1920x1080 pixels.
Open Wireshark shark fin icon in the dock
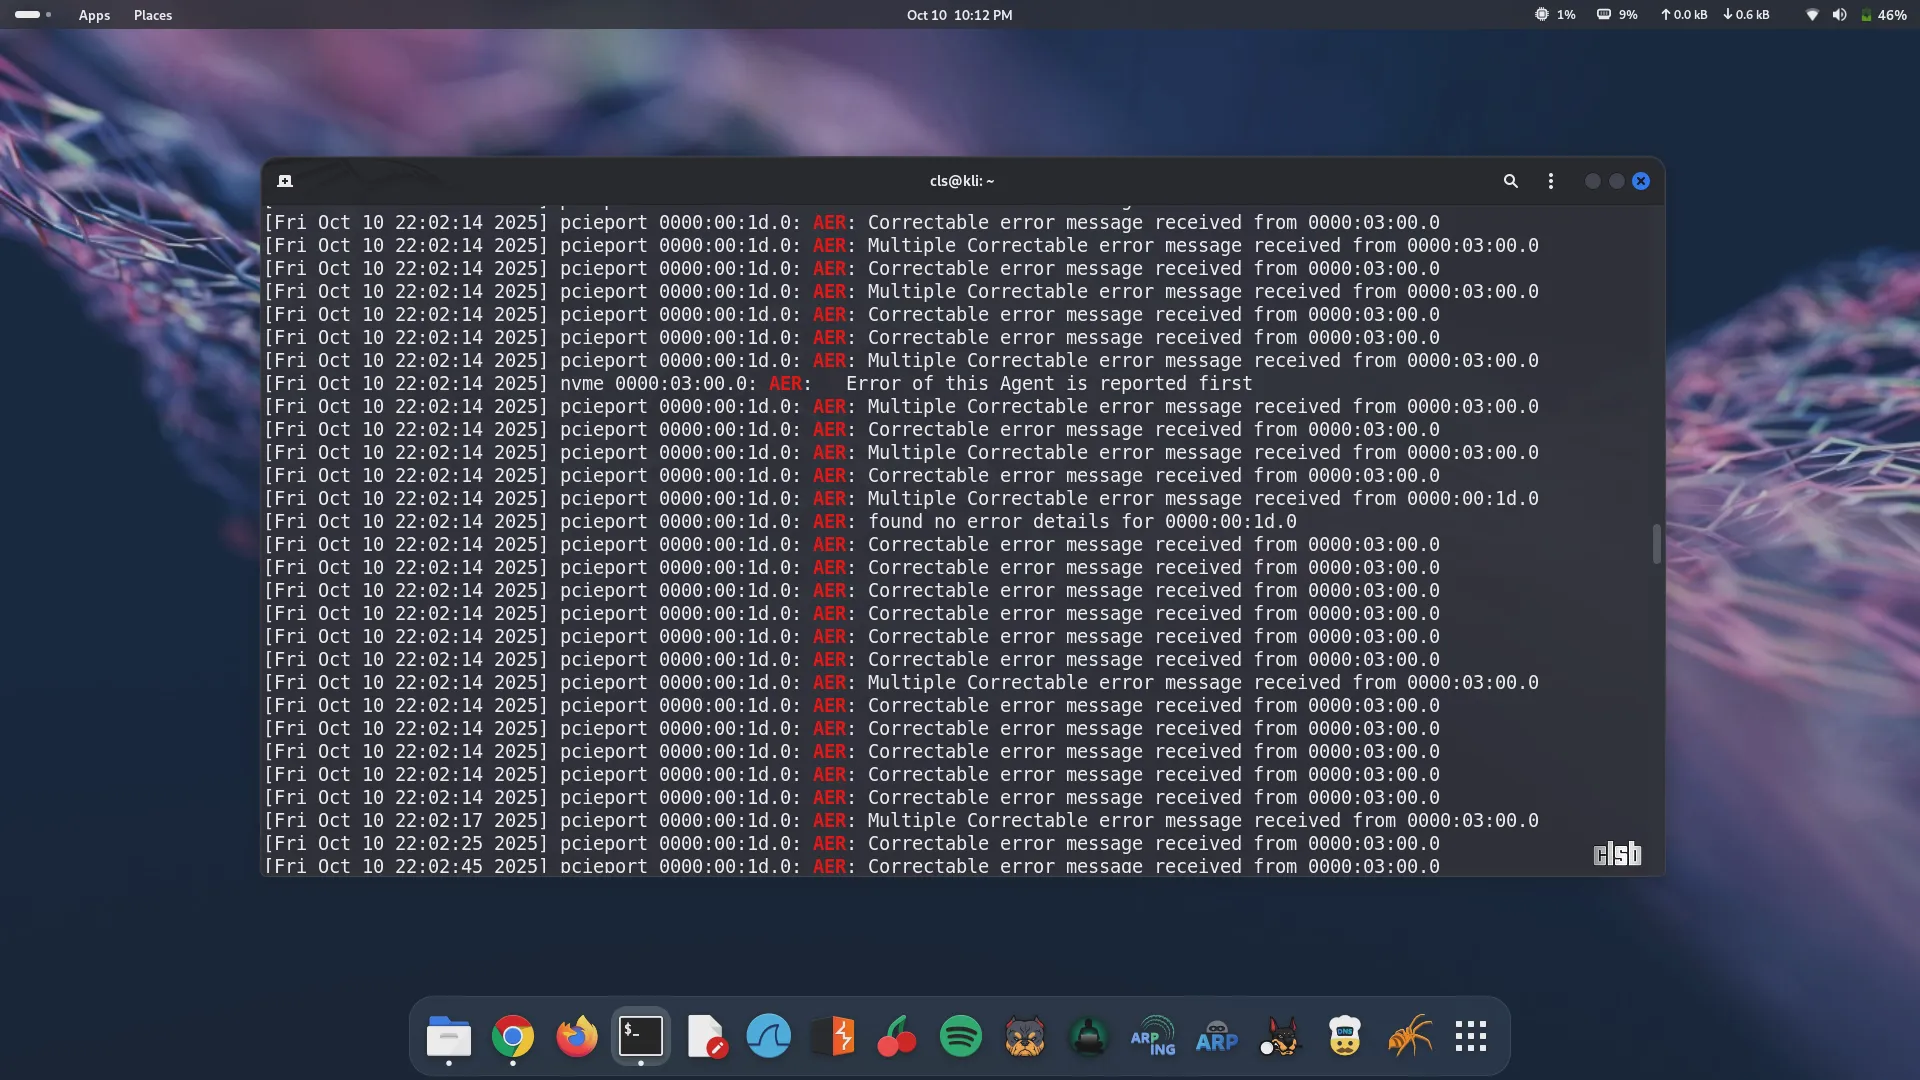(769, 1037)
